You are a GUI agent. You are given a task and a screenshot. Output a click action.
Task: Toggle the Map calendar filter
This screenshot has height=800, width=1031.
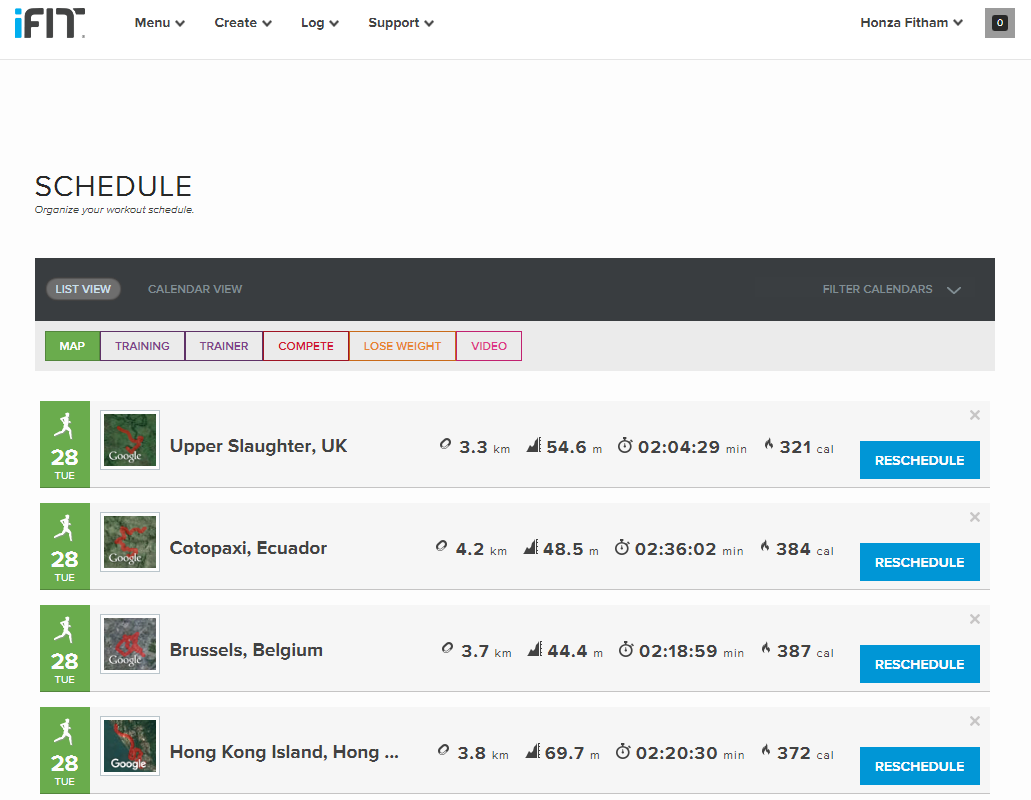tap(72, 346)
